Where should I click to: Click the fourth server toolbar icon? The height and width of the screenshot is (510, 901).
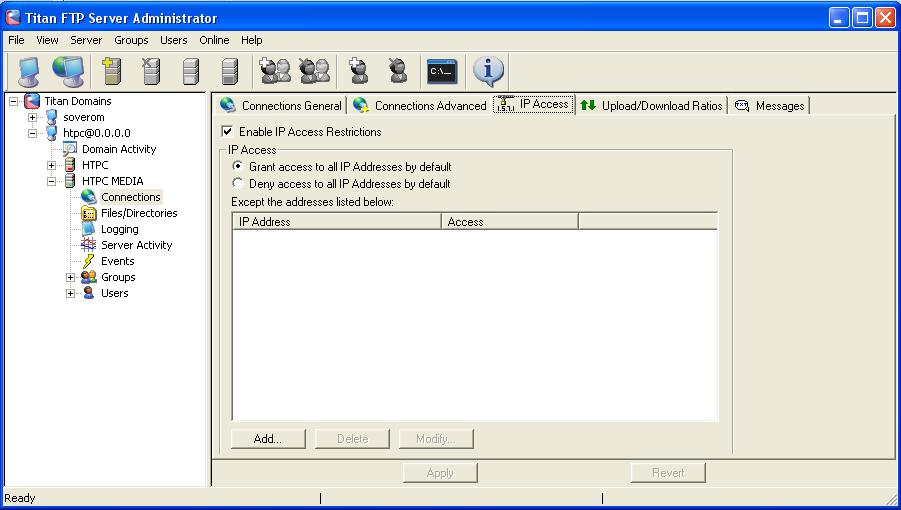pyautogui.click(x=230, y=71)
